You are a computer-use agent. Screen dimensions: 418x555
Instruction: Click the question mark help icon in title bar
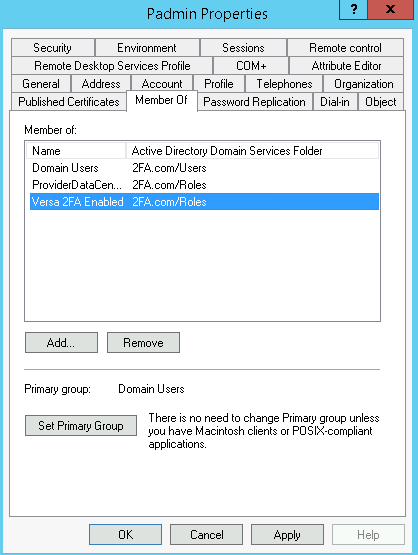[354, 9]
